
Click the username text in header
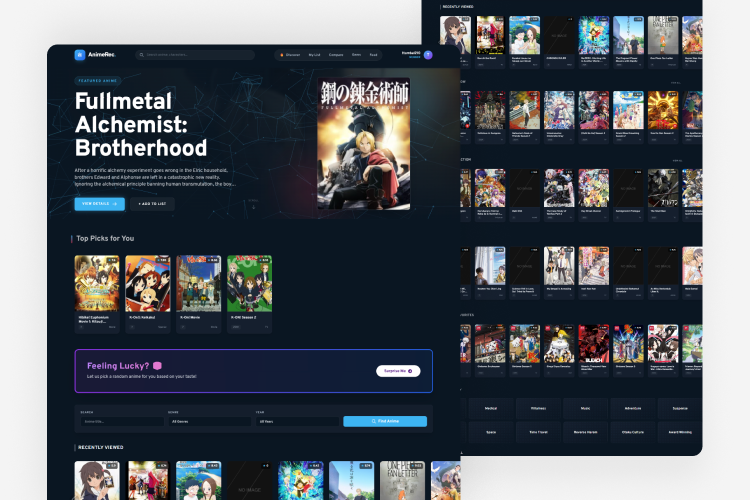pyautogui.click(x=411, y=53)
